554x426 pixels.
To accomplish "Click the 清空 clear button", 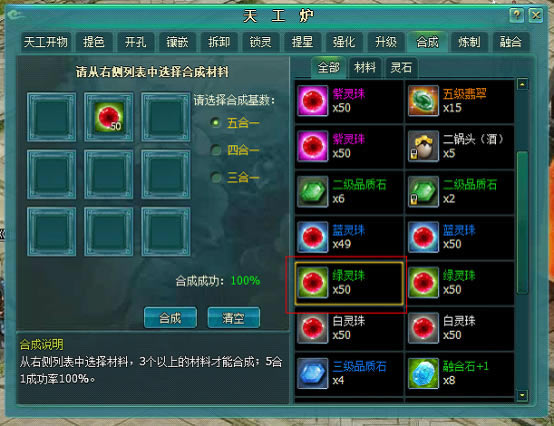I will [234, 318].
